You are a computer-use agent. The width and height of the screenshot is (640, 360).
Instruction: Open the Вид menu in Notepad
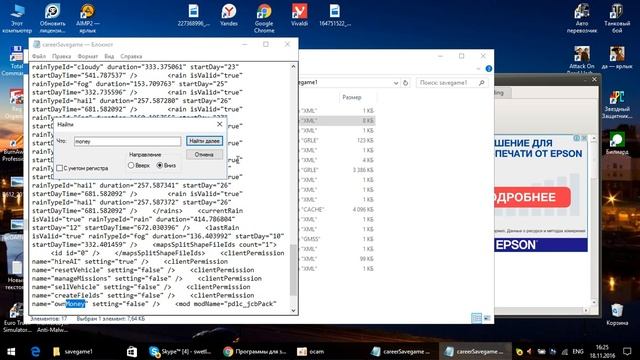pos(109,56)
